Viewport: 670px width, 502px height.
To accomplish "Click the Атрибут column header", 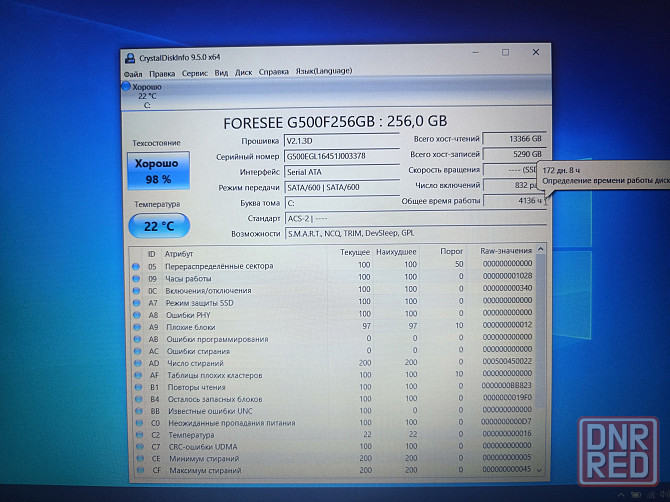I will tap(179, 254).
